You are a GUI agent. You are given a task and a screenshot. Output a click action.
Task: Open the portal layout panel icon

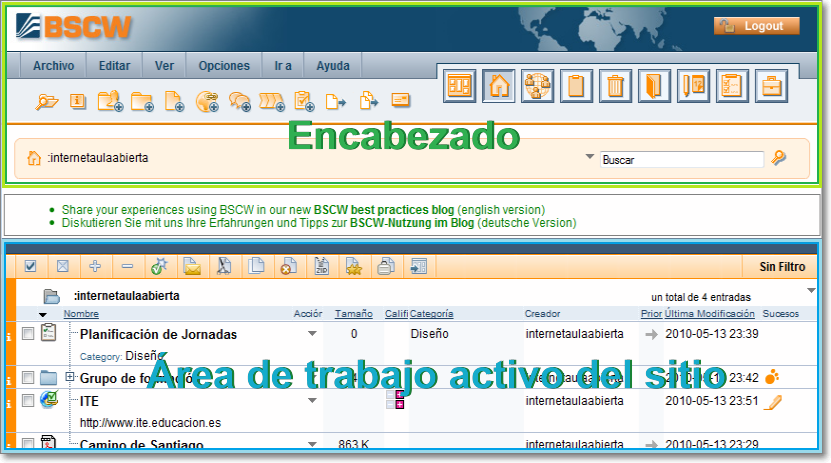(459, 86)
